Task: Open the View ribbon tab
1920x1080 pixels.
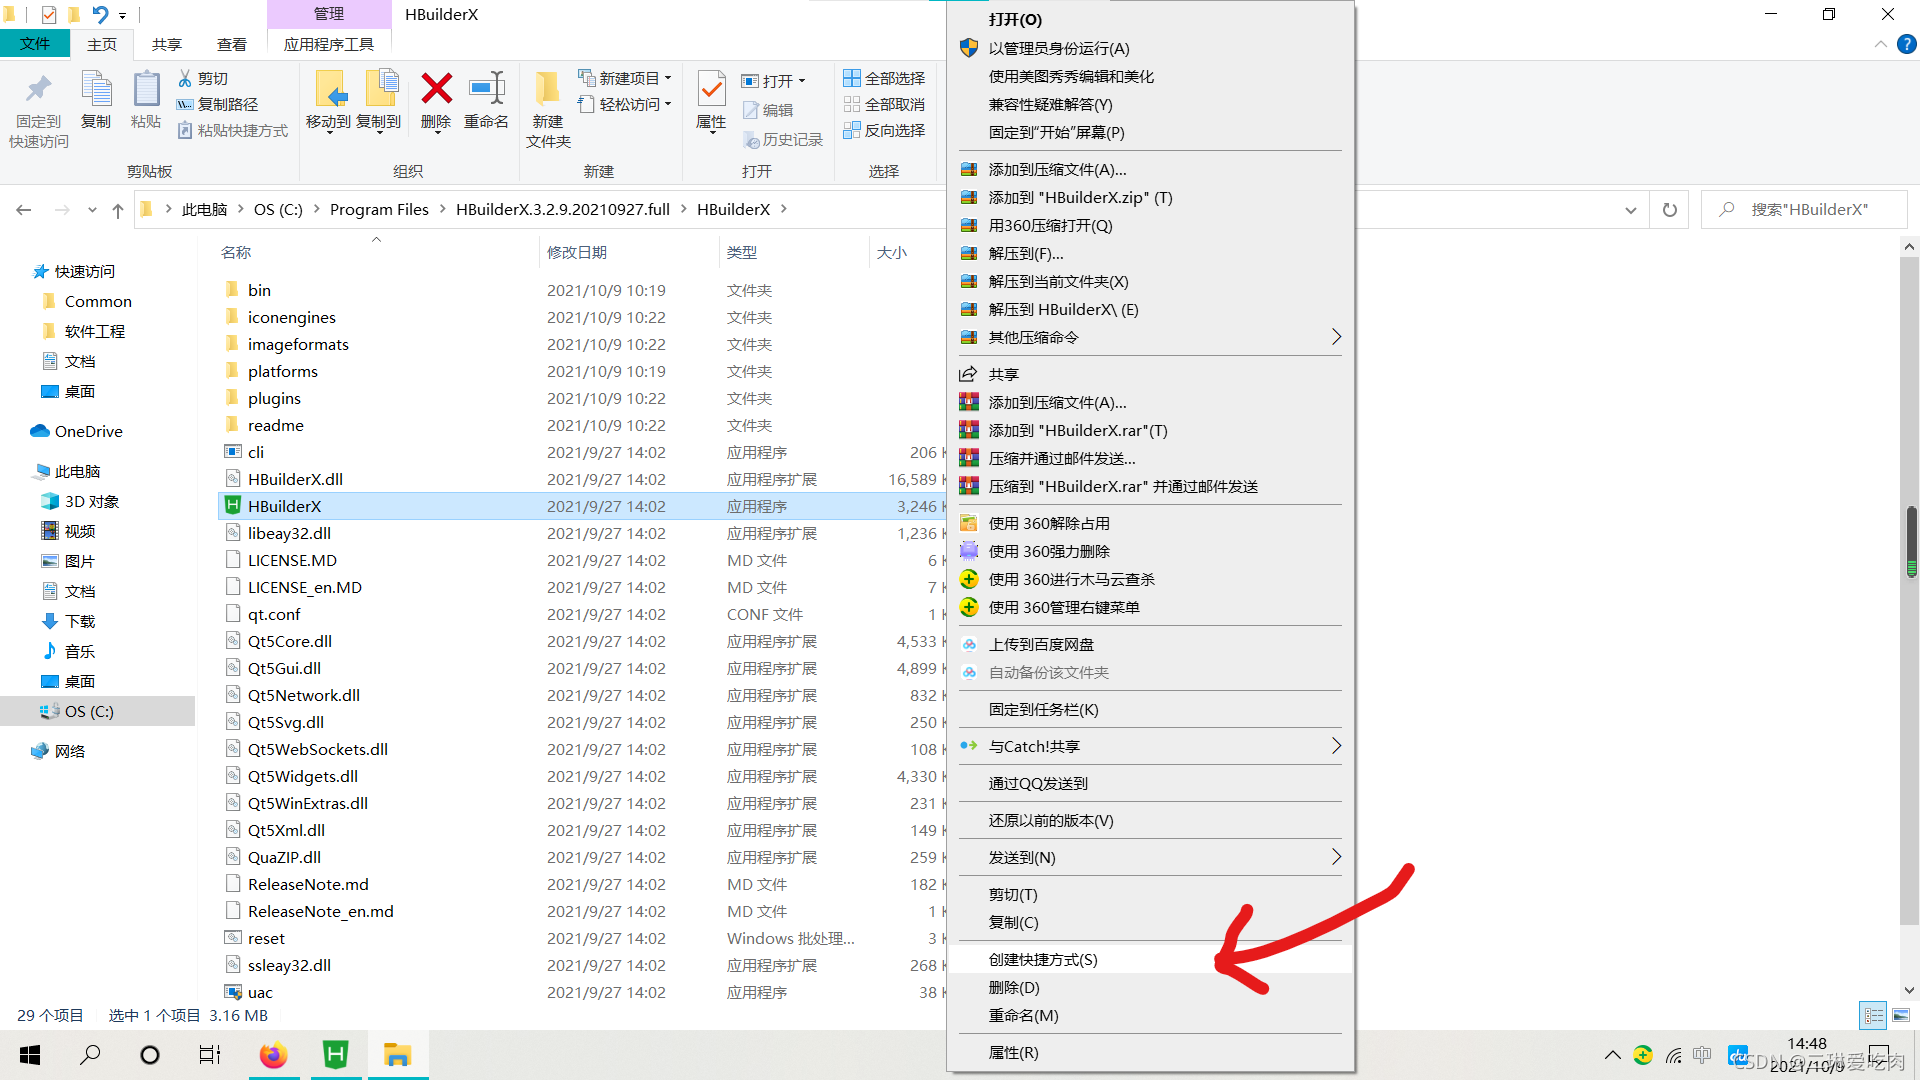Action: coord(231,44)
